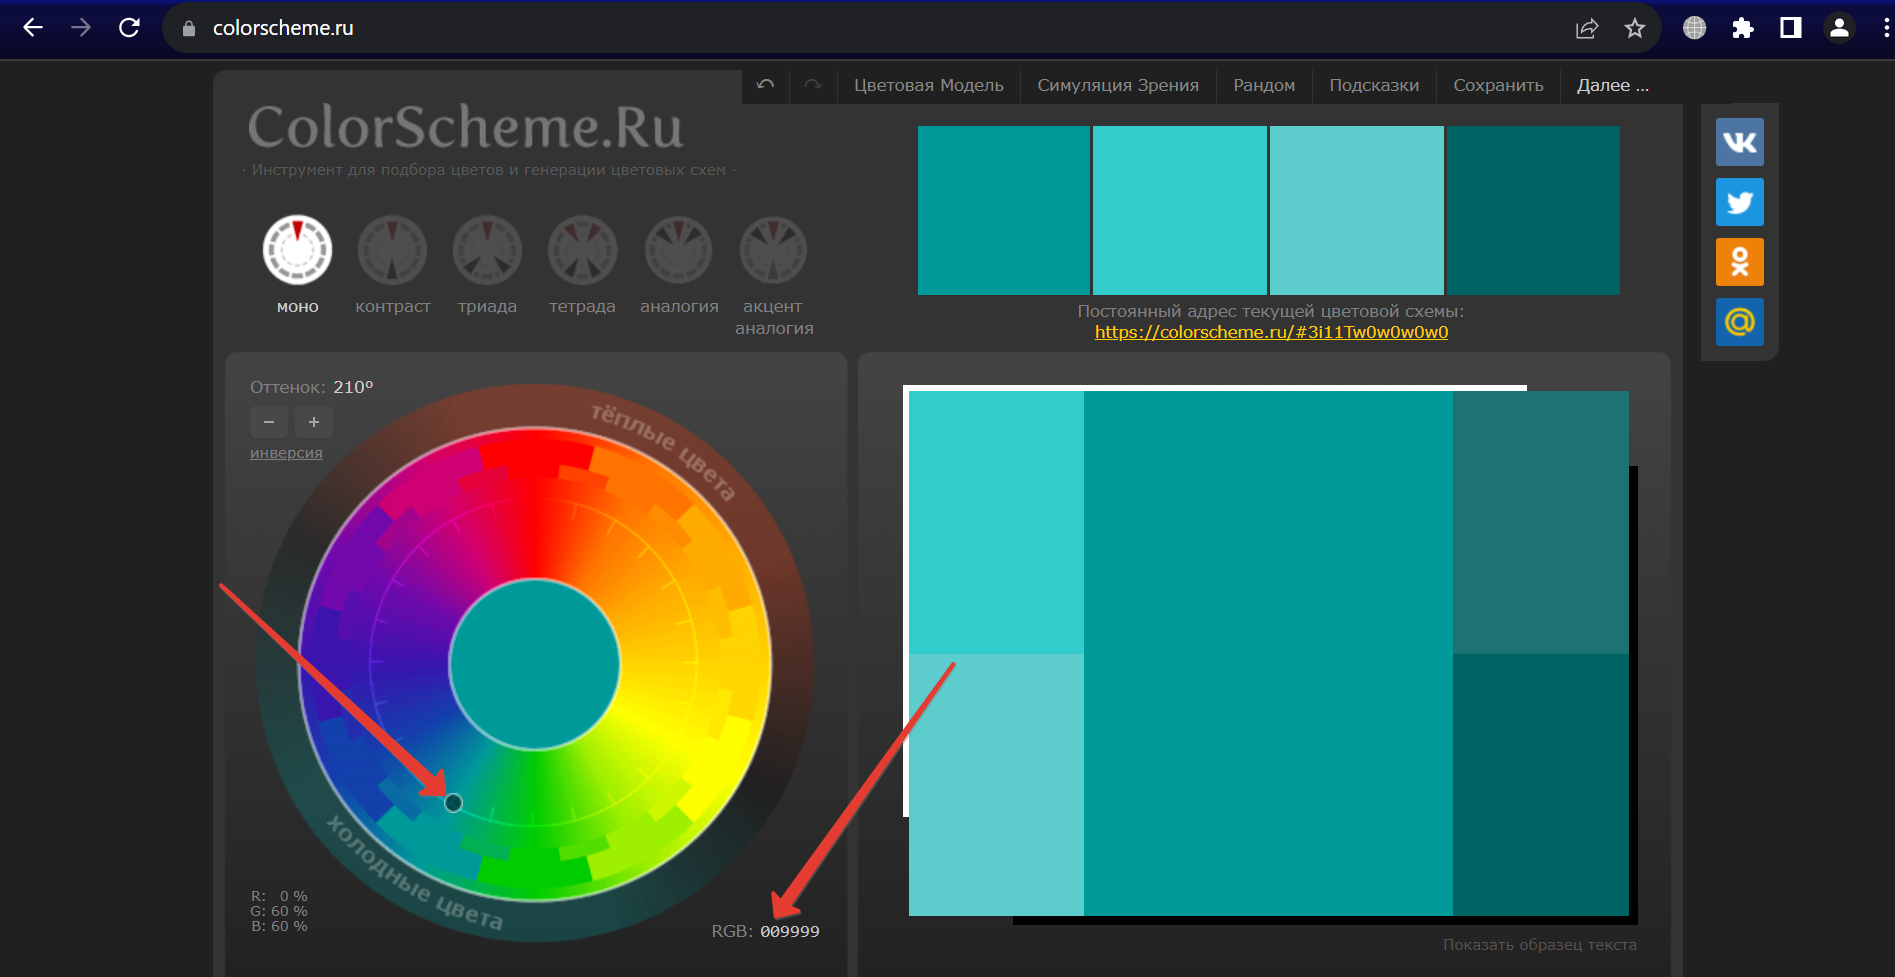The height and width of the screenshot is (977, 1895).
Task: Click the Рандом menu item
Action: tap(1264, 85)
